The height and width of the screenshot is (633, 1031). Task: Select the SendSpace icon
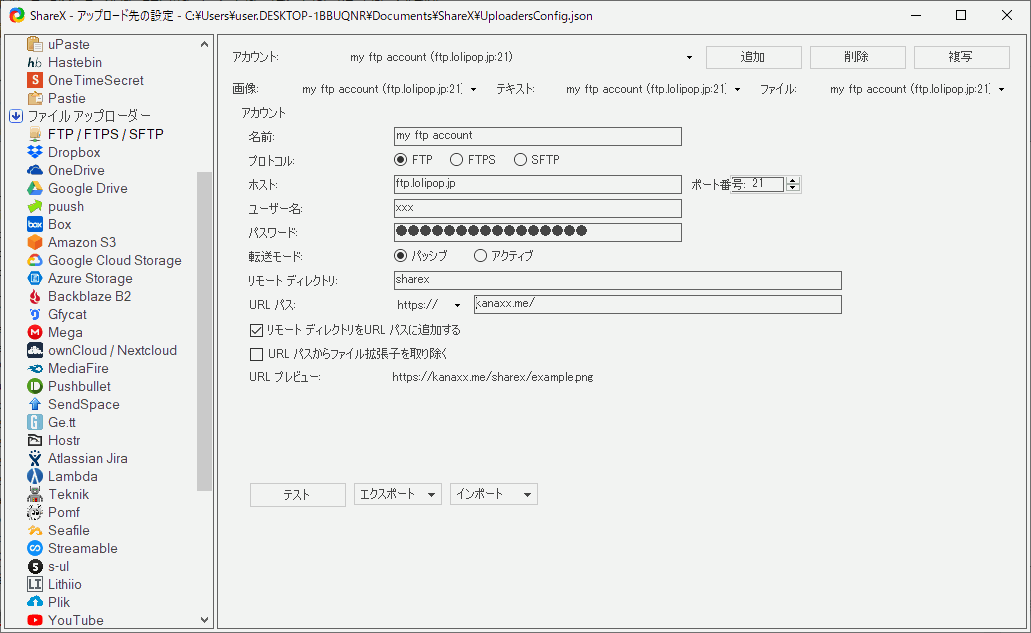click(x=35, y=404)
